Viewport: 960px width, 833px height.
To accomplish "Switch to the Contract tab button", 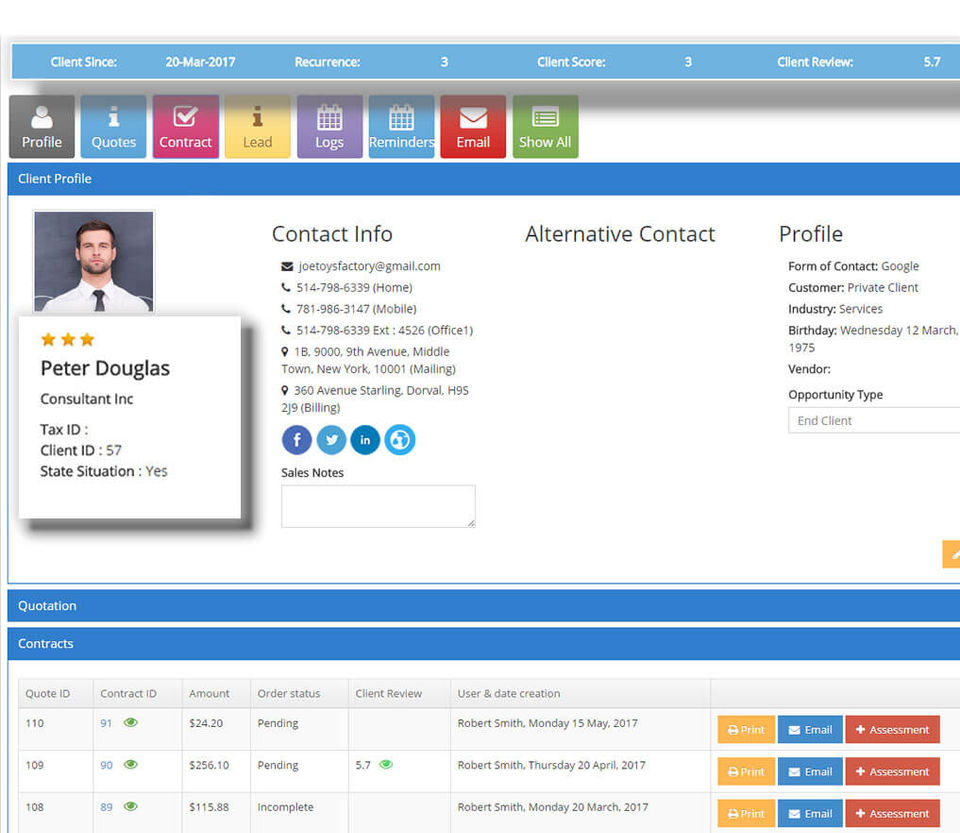I will [186, 126].
